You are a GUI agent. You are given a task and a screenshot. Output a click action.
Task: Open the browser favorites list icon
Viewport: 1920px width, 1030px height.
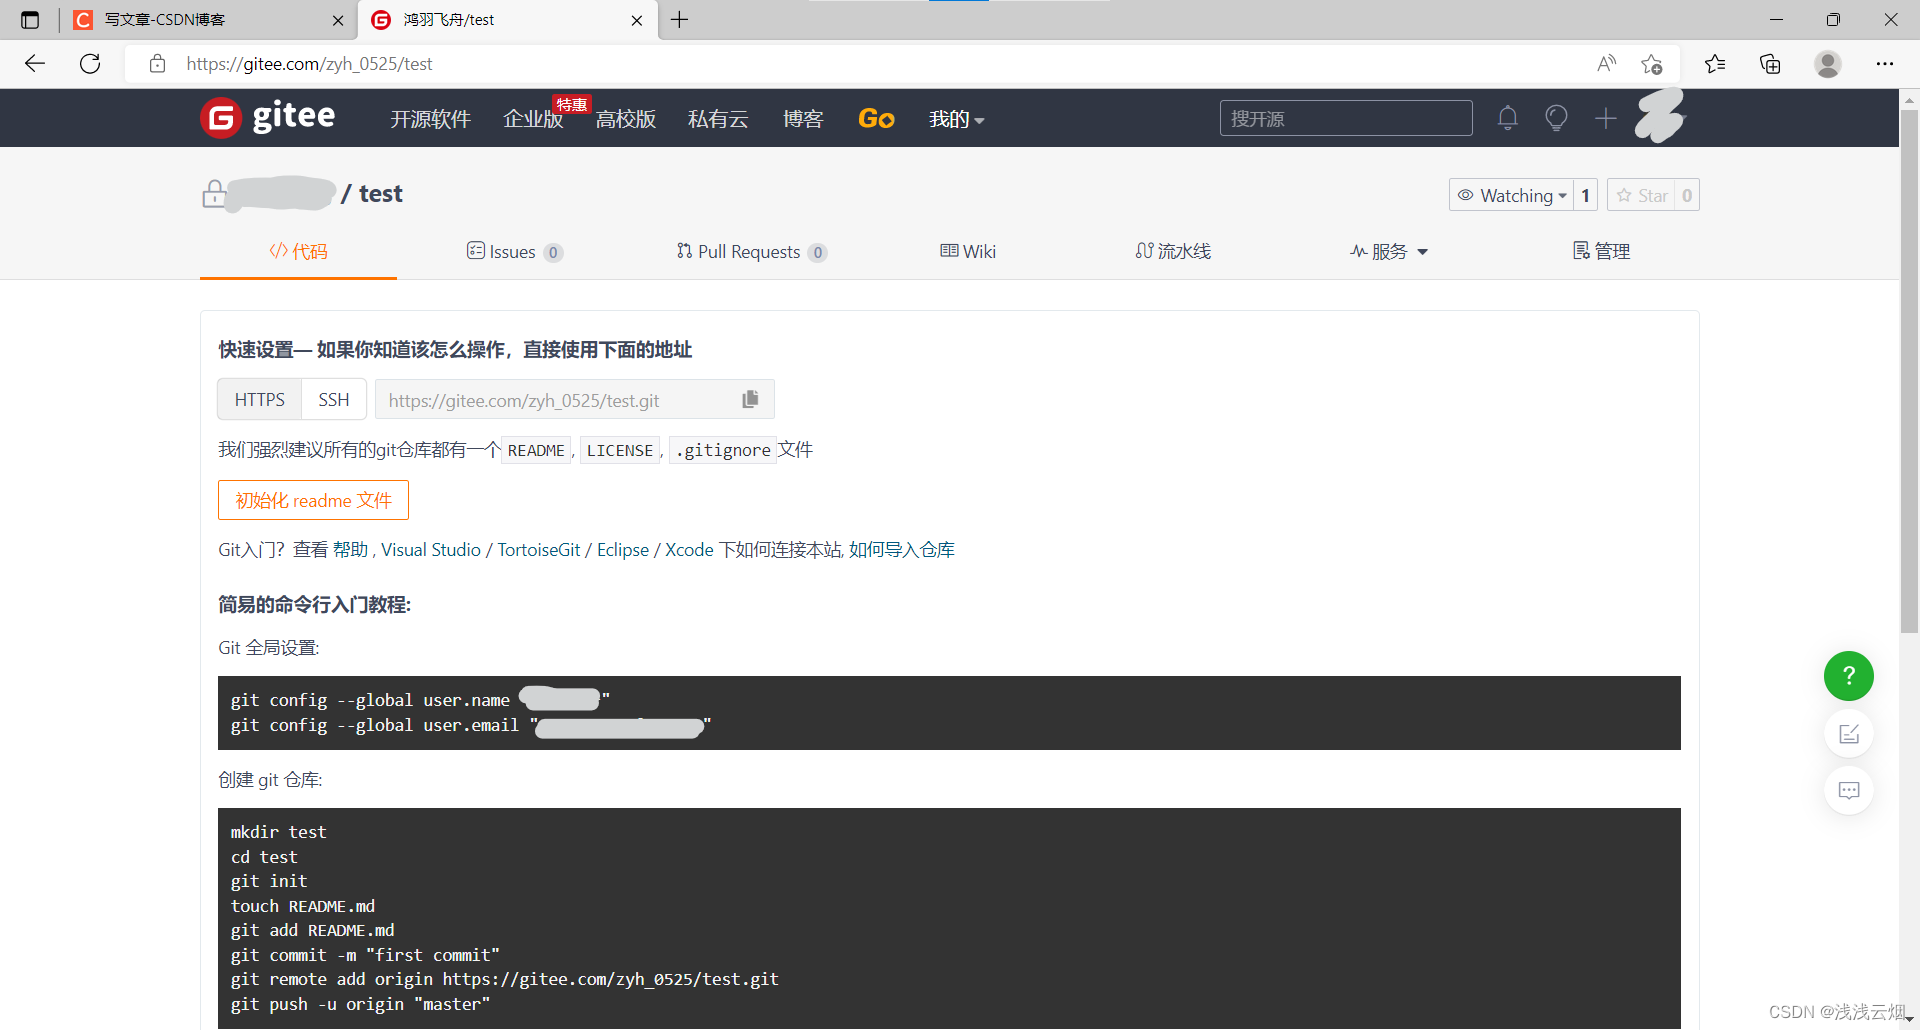[1715, 64]
